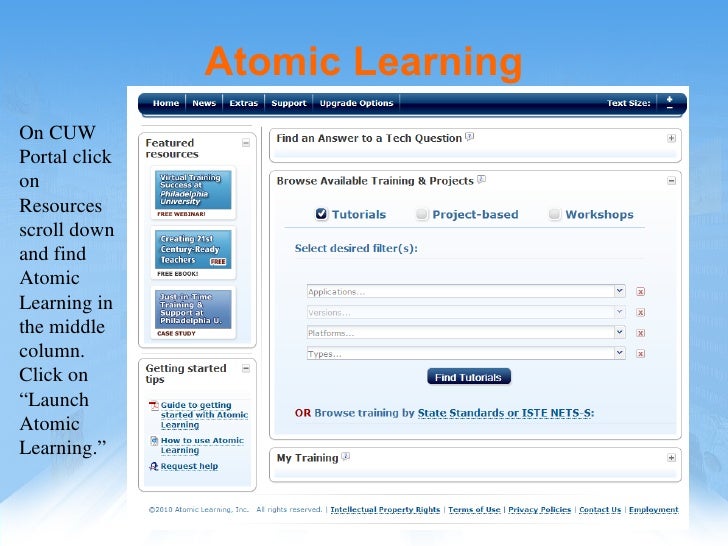Open the Platforms dropdown
Image resolution: width=728 pixels, height=546 pixels.
click(x=466, y=333)
